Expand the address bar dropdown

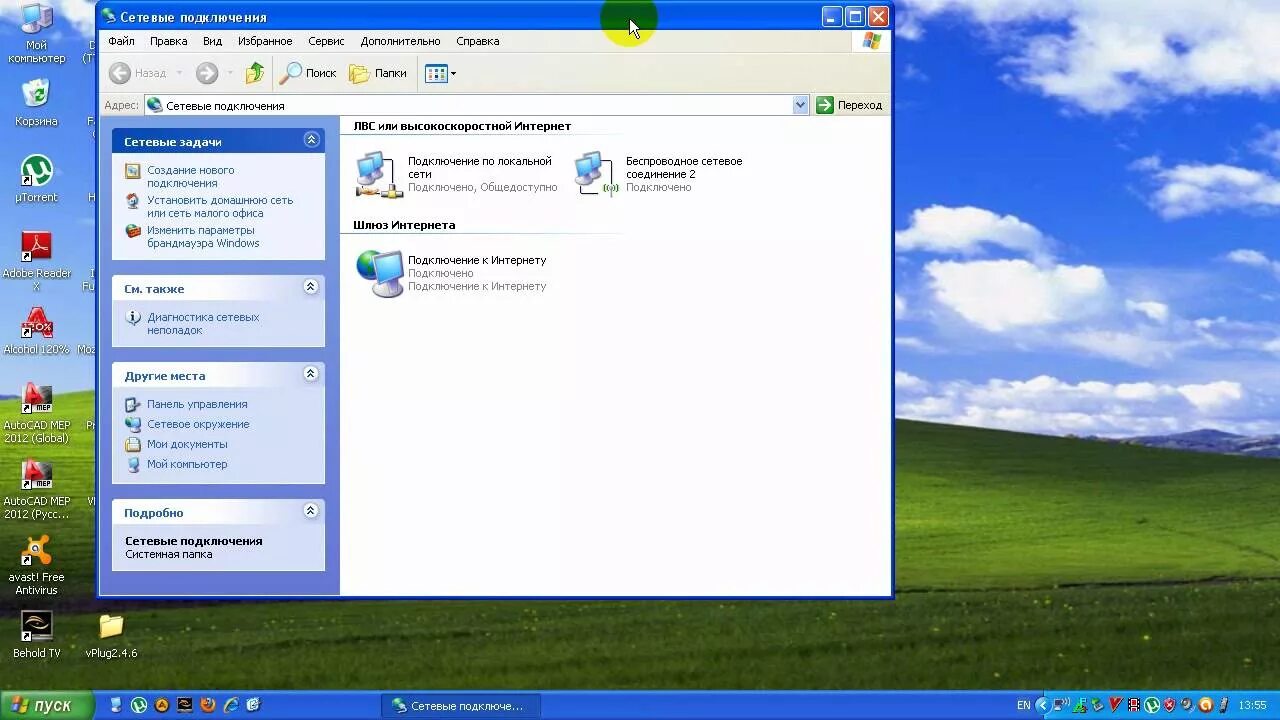pyautogui.click(x=800, y=105)
